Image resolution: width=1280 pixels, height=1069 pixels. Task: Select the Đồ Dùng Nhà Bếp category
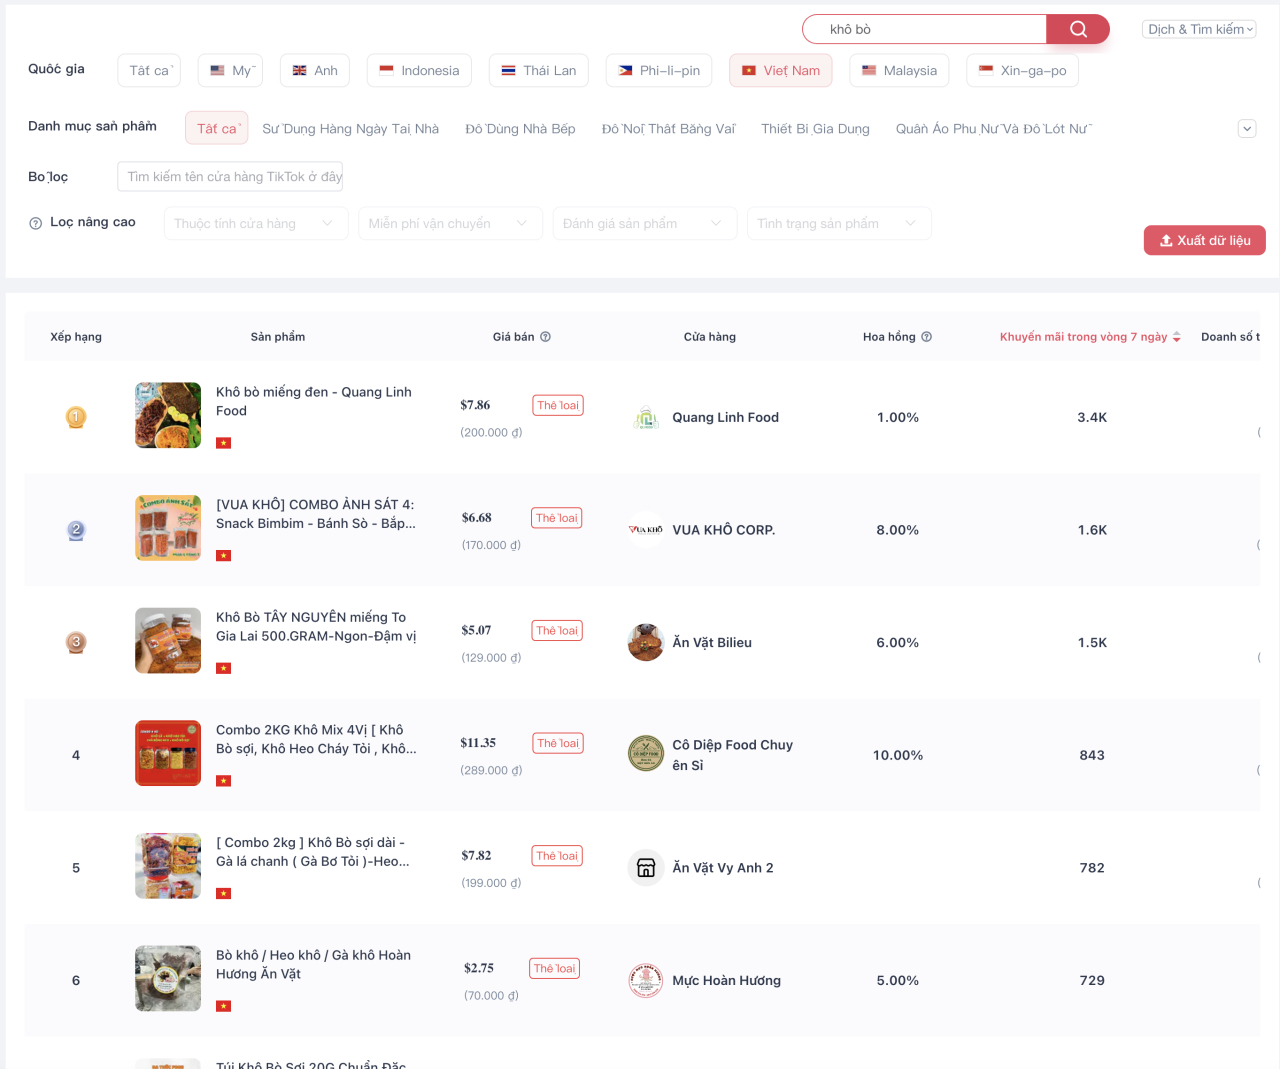(520, 129)
